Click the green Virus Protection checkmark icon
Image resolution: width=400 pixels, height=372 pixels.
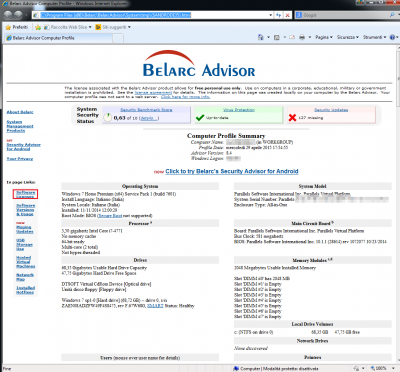(200, 118)
